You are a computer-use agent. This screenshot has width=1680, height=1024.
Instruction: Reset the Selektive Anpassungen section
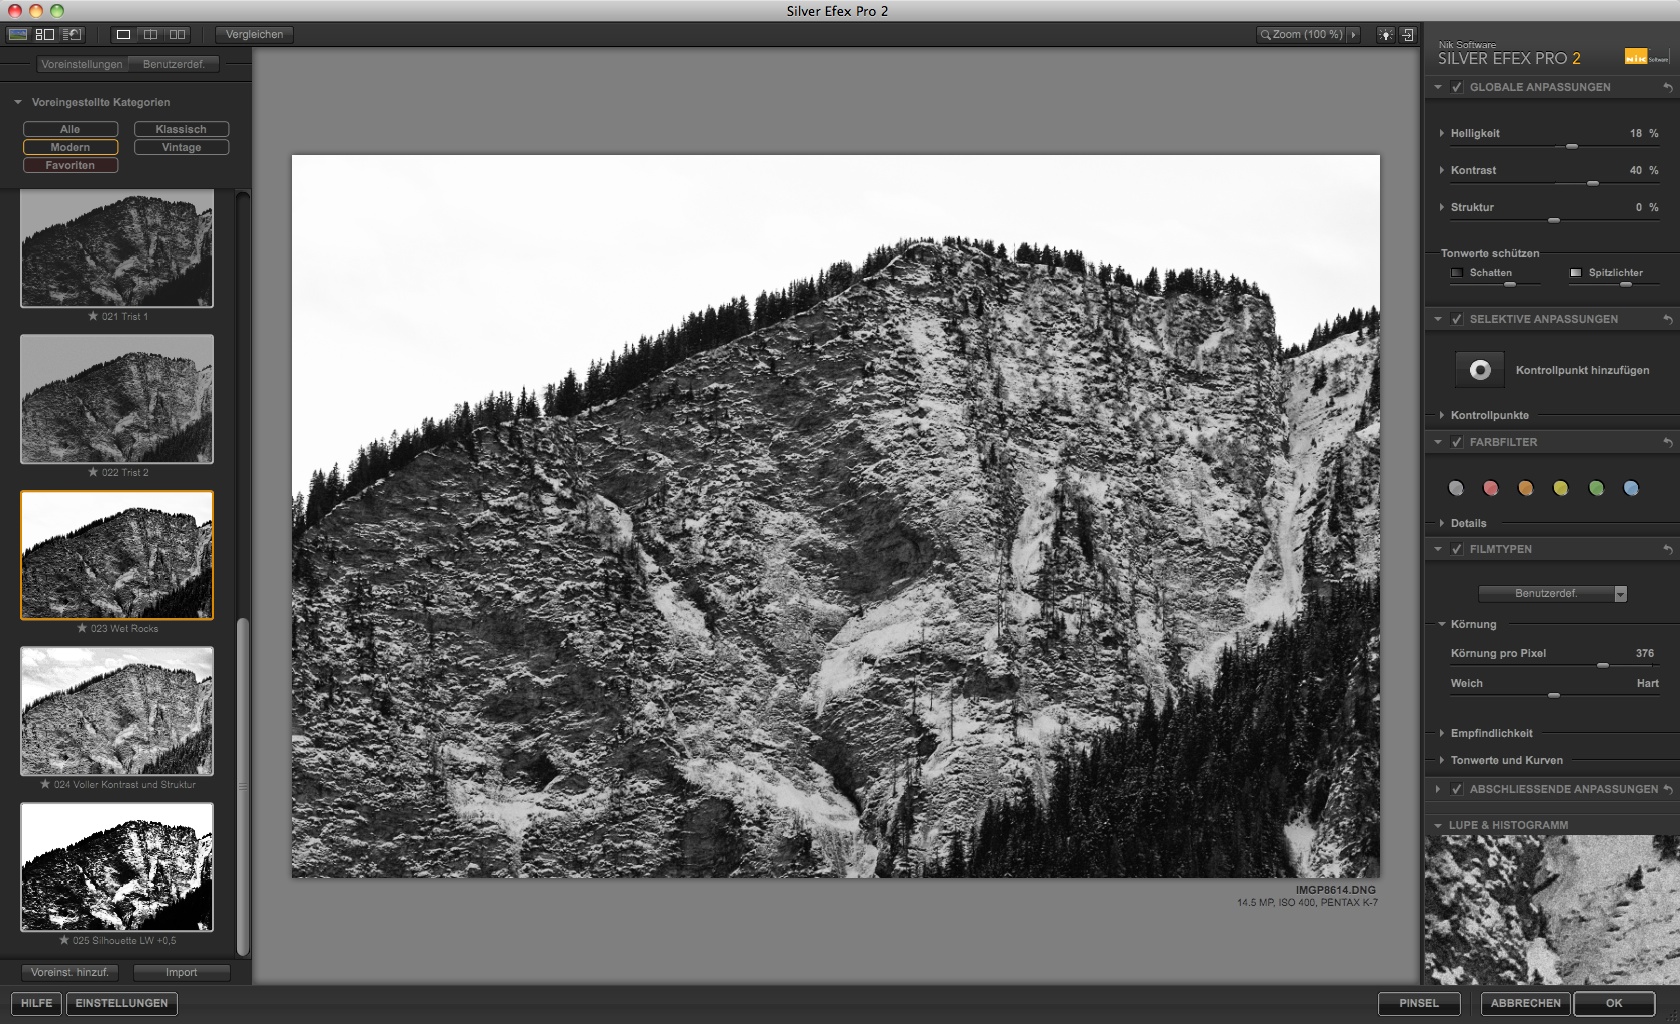(1667, 320)
